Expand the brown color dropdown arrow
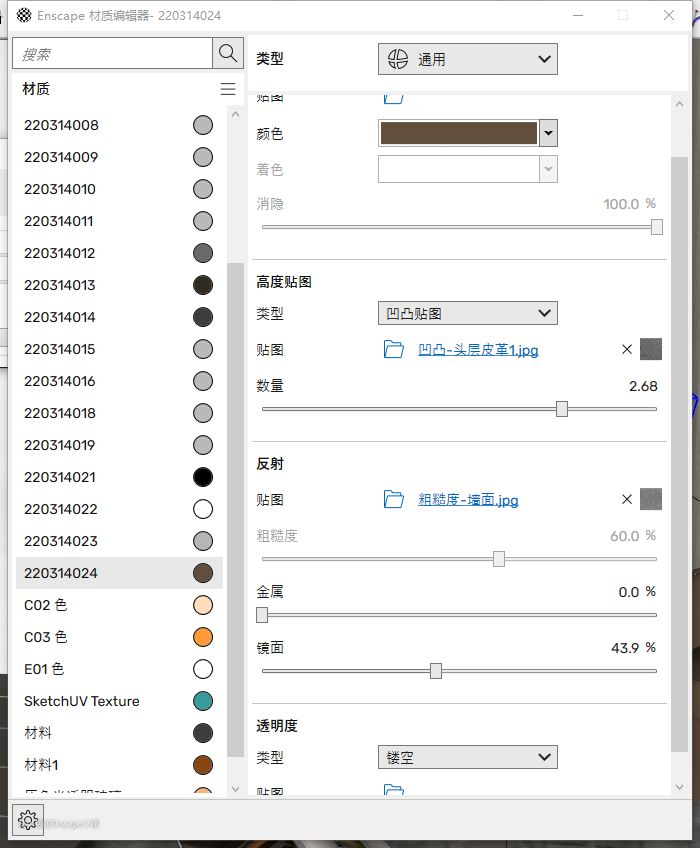Screen dimensions: 700x848 coord(548,132)
